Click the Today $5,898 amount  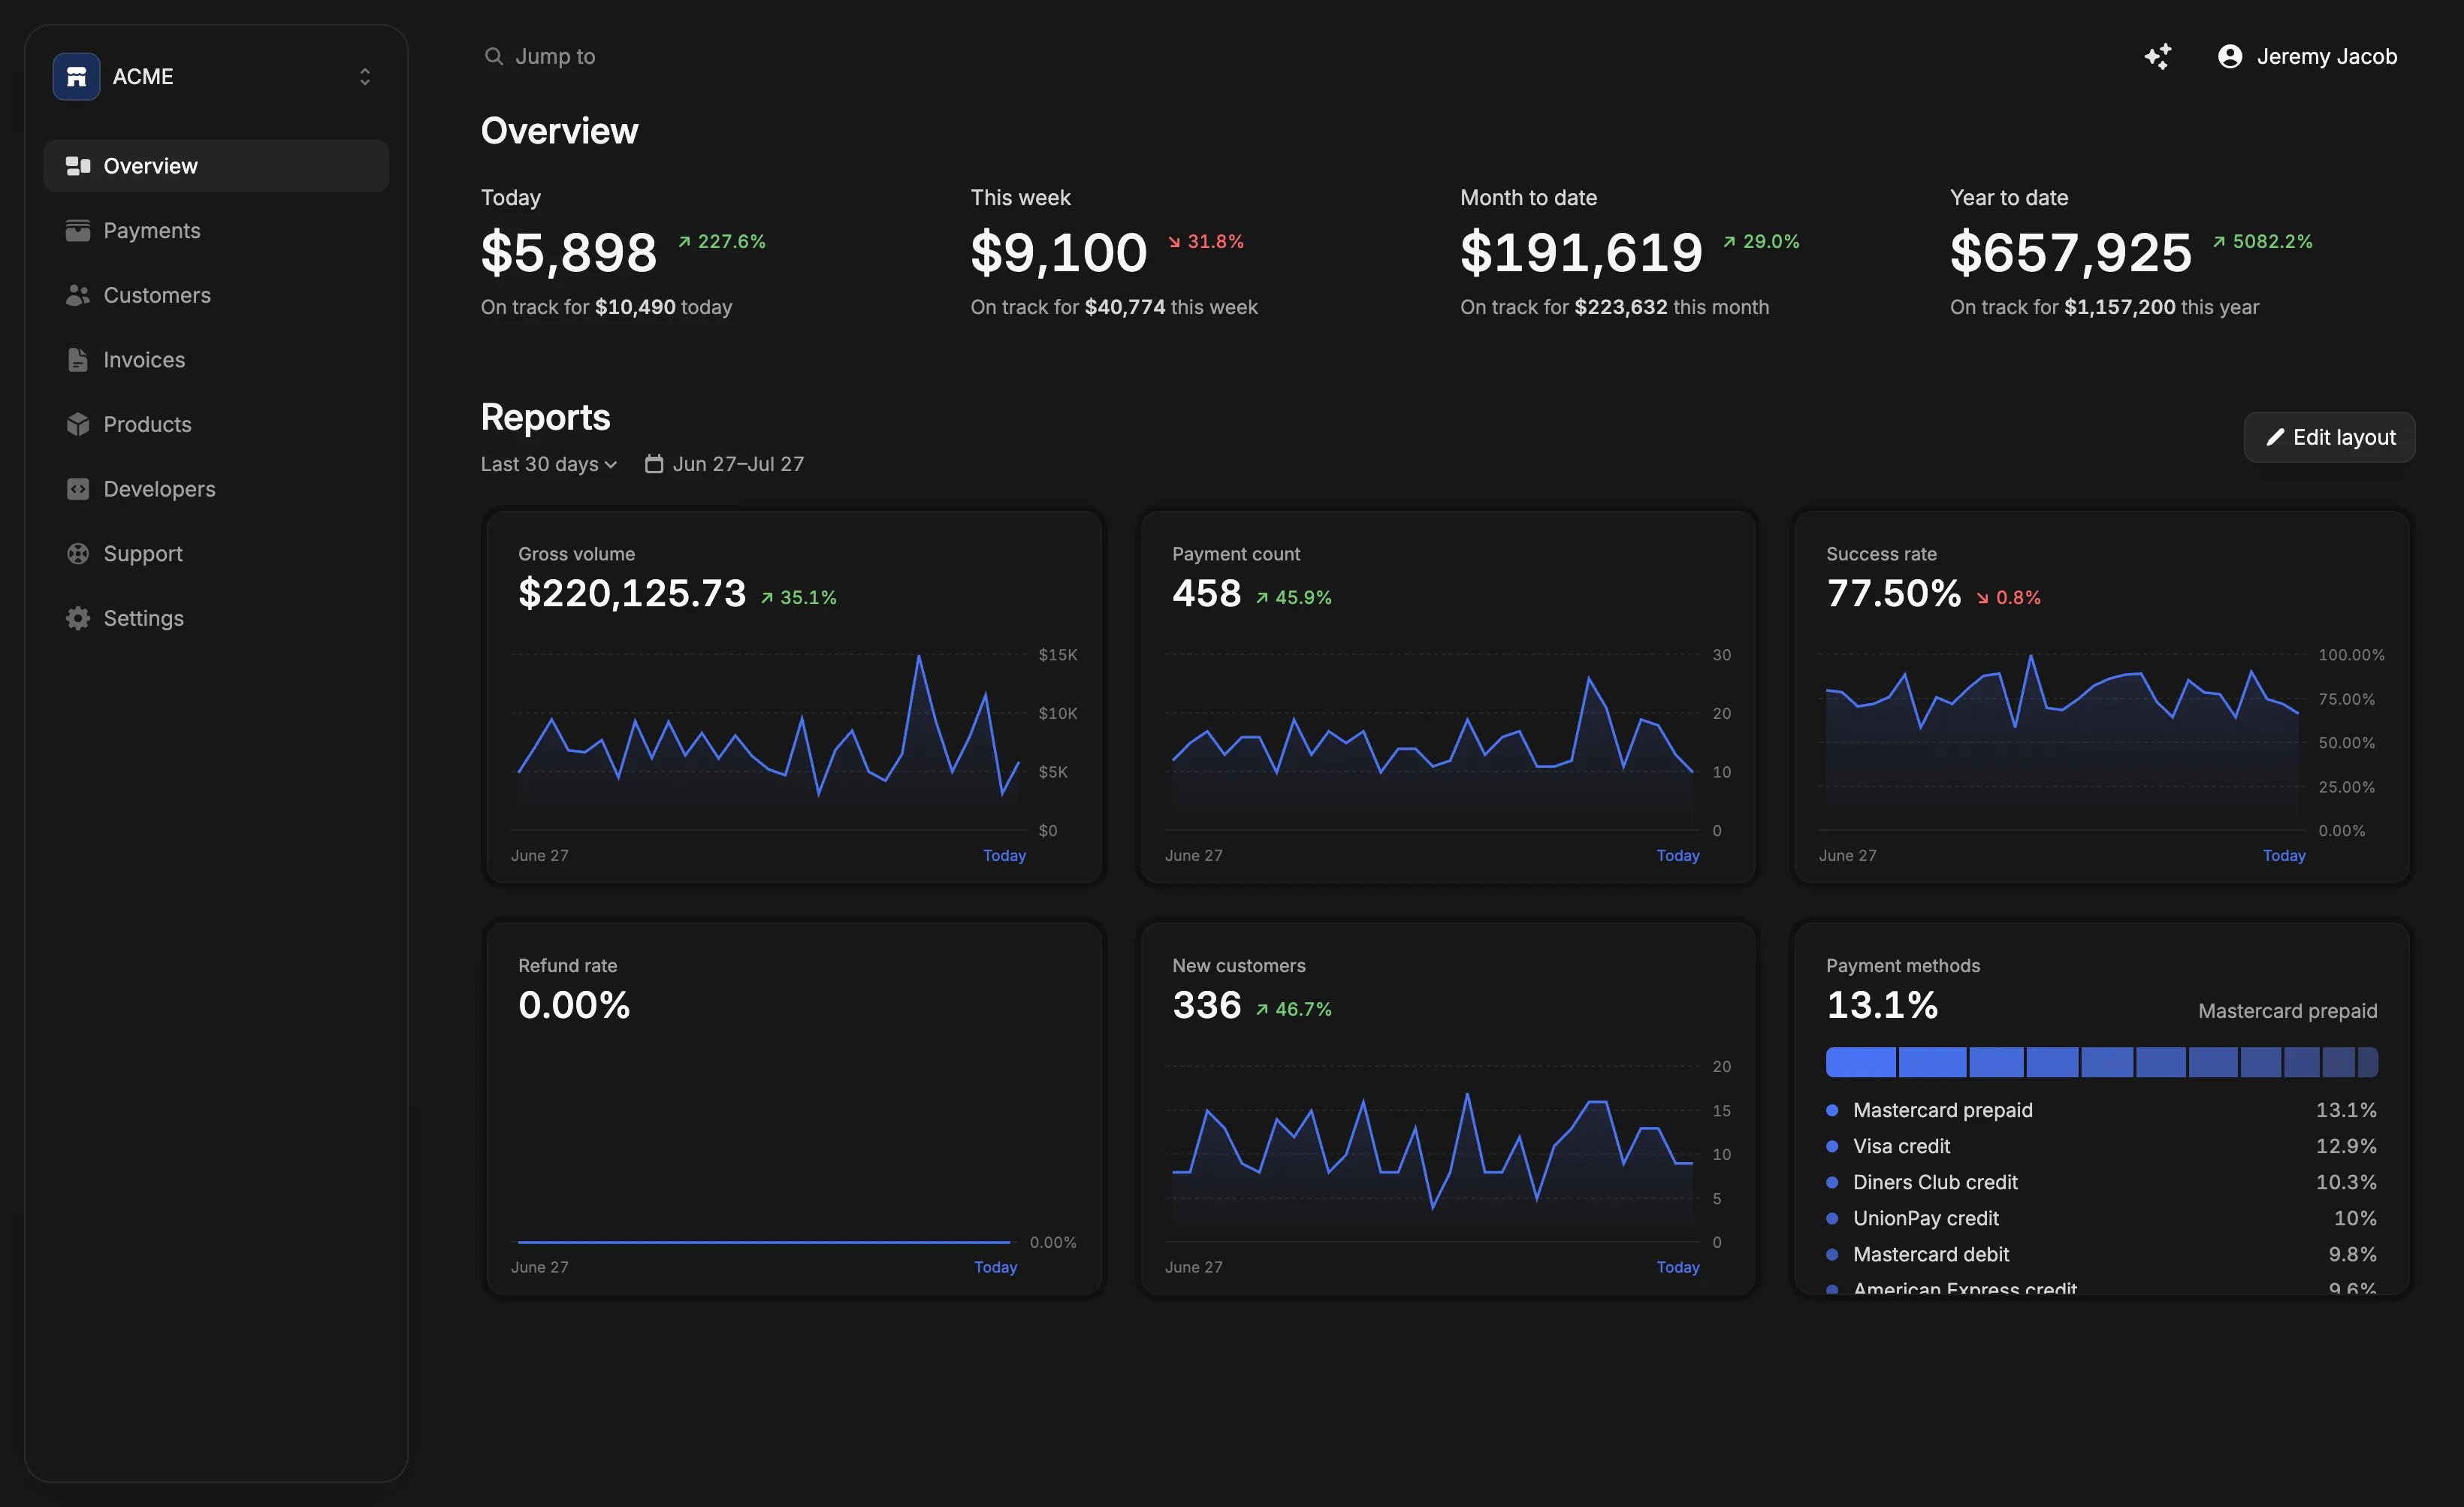point(569,252)
